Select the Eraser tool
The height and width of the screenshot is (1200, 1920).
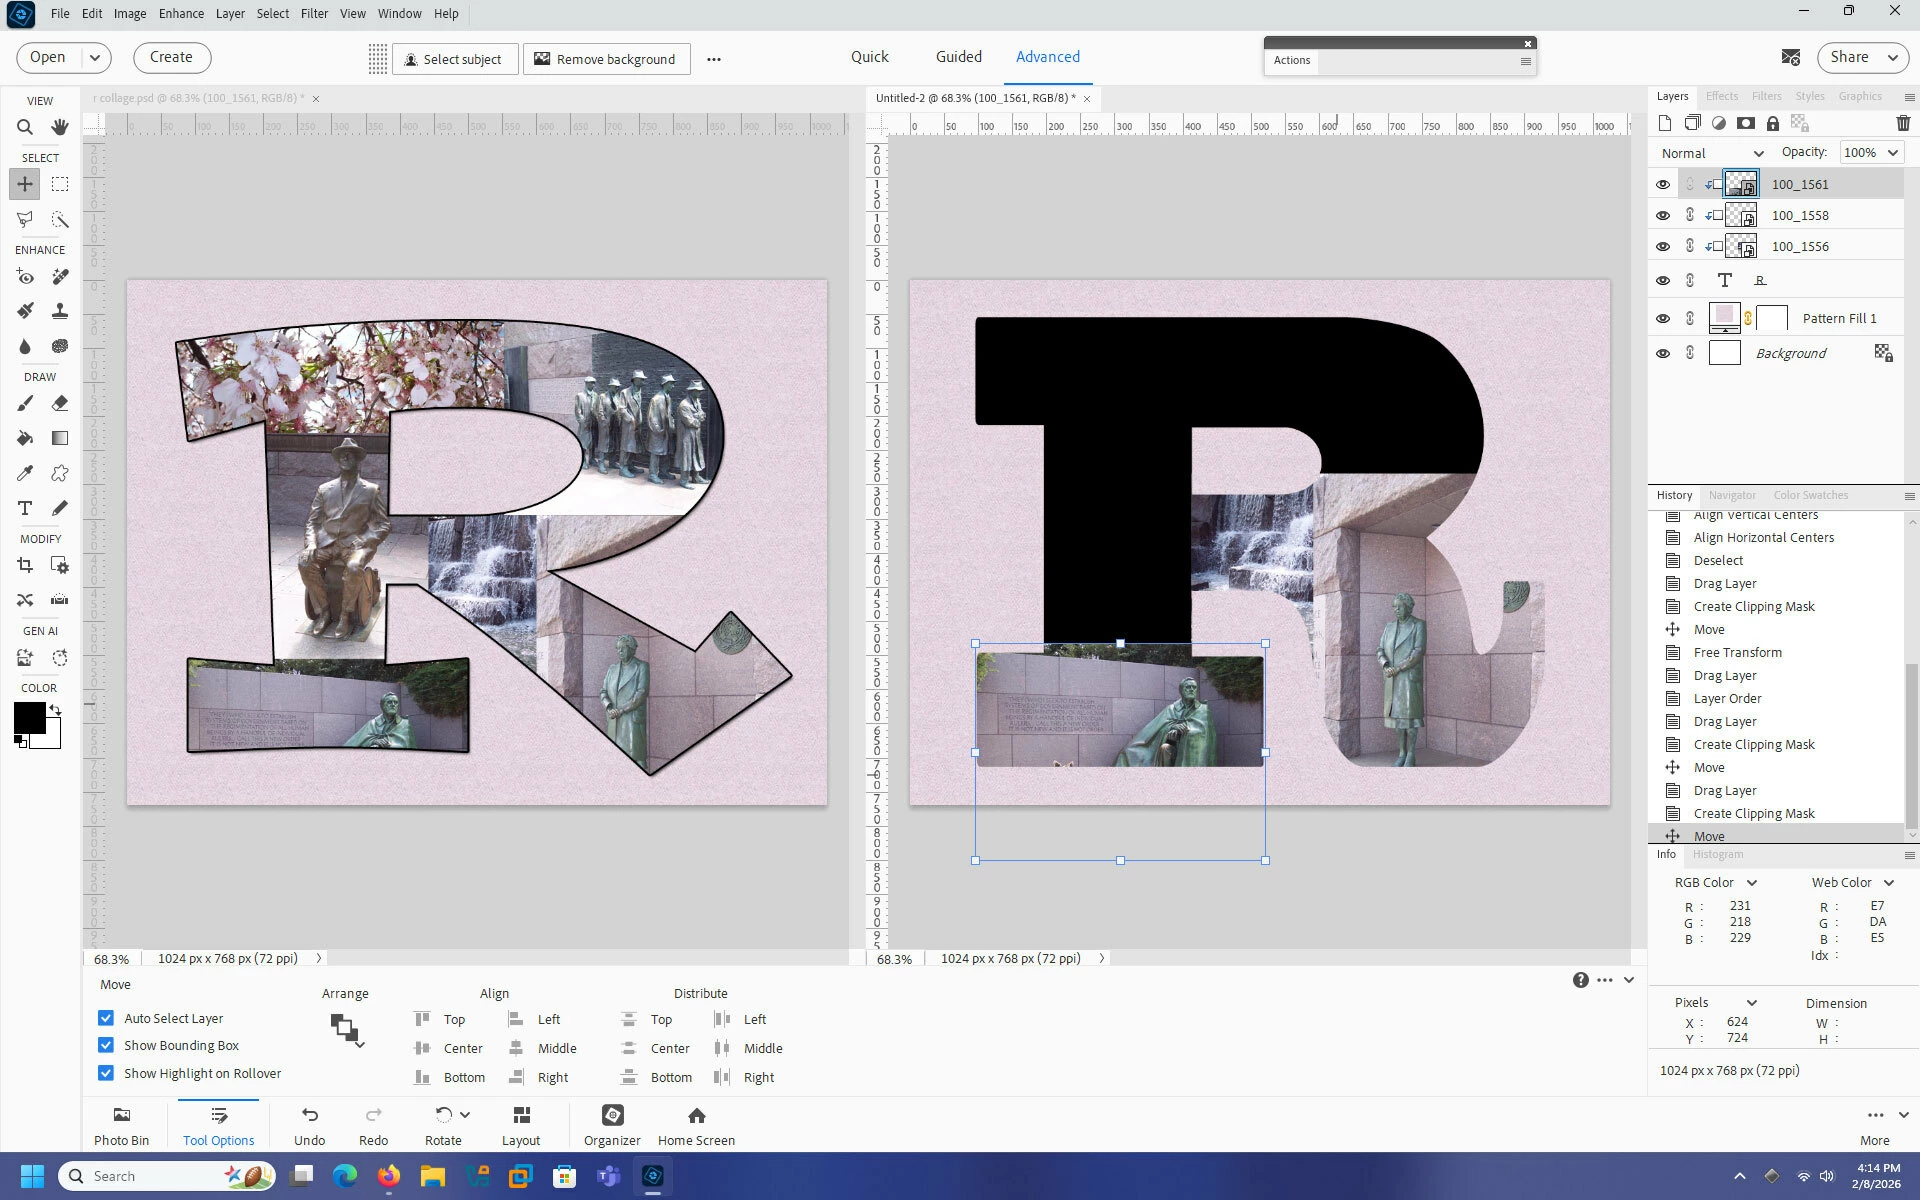(60, 404)
